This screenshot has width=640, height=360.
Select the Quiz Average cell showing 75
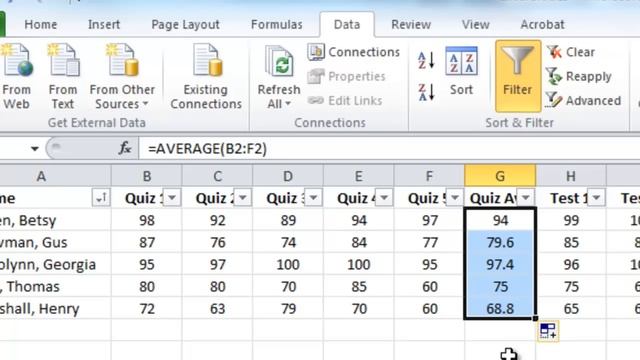[500, 287]
